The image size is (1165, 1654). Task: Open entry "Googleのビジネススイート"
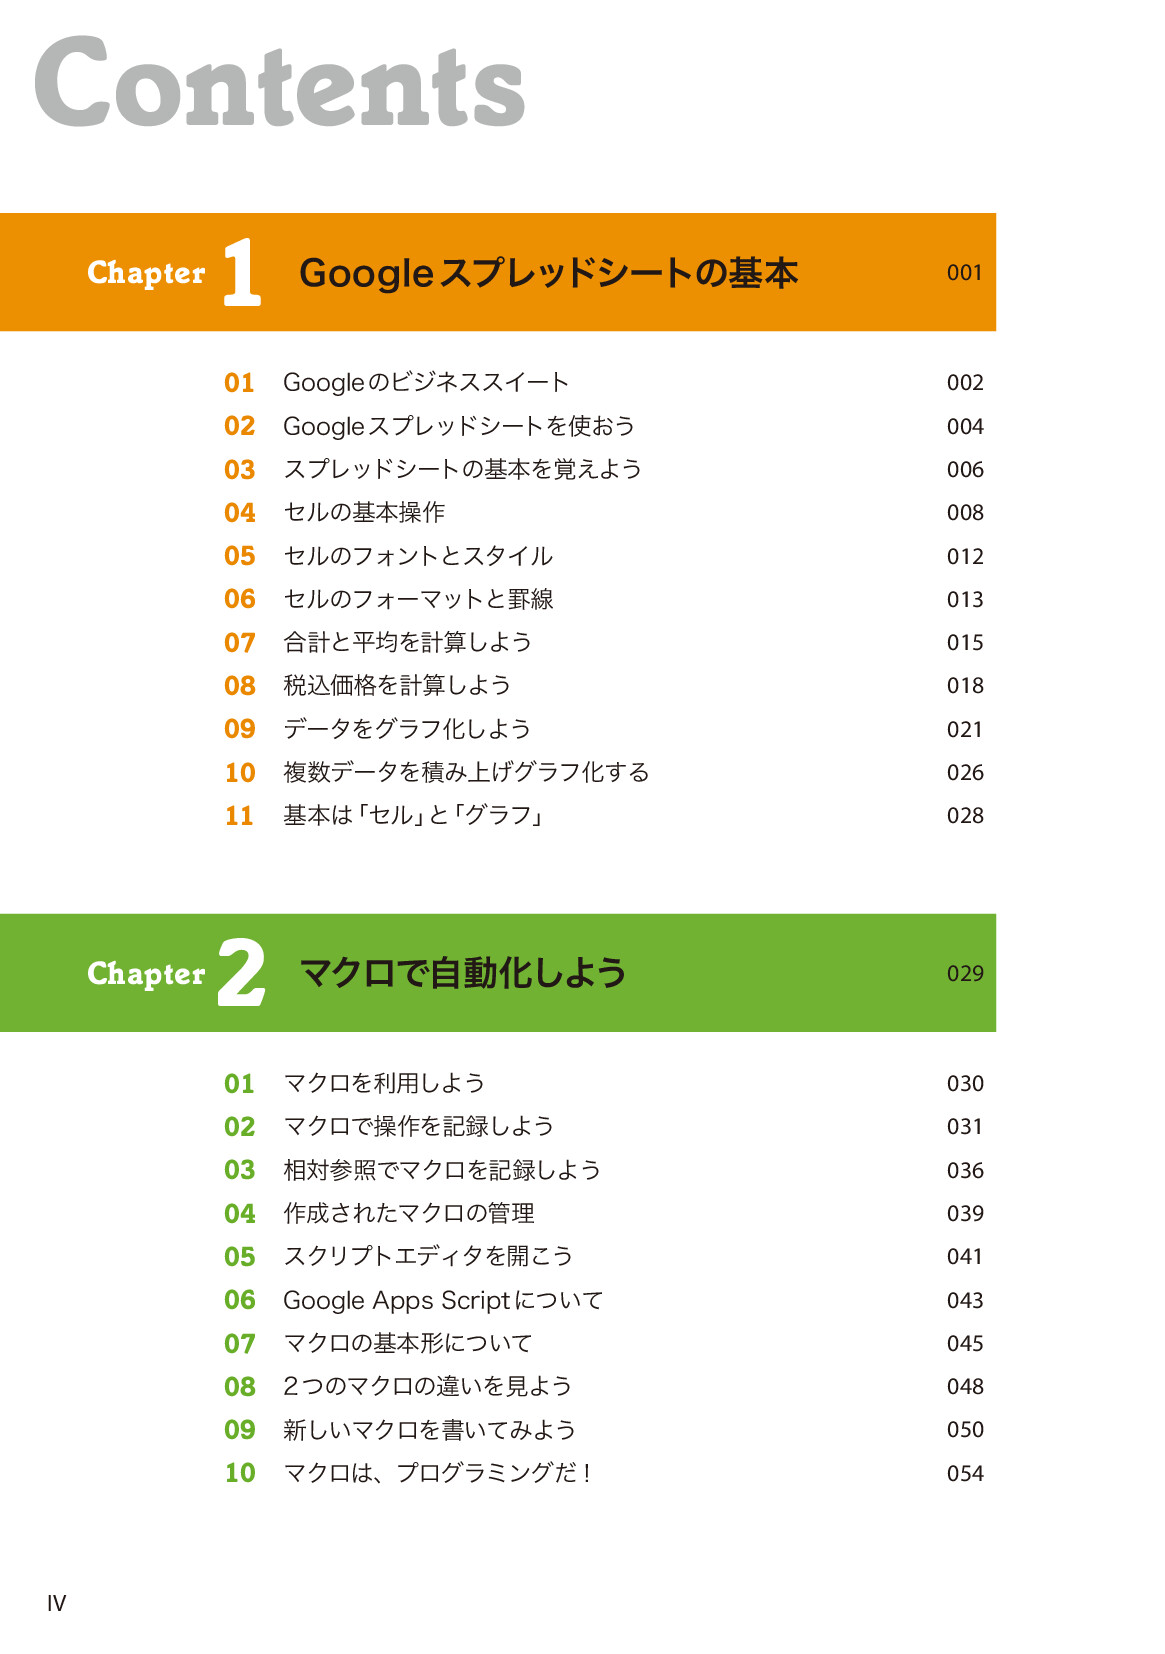point(425,382)
